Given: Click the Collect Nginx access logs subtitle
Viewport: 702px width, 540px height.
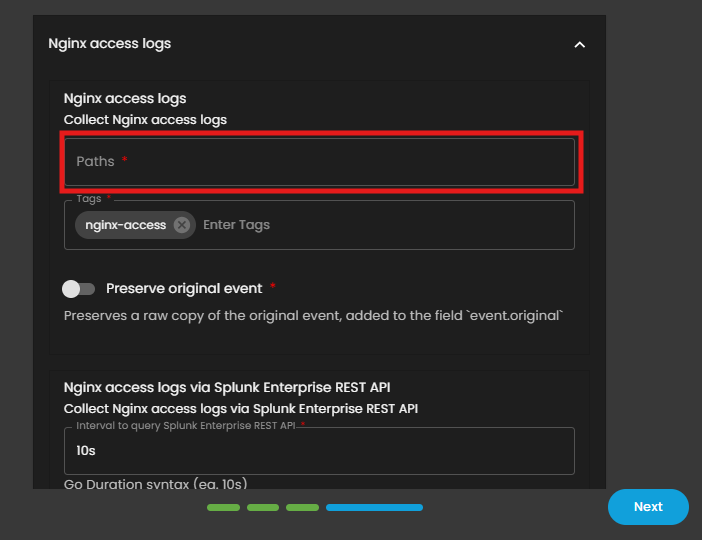Looking at the screenshot, I should (145, 120).
